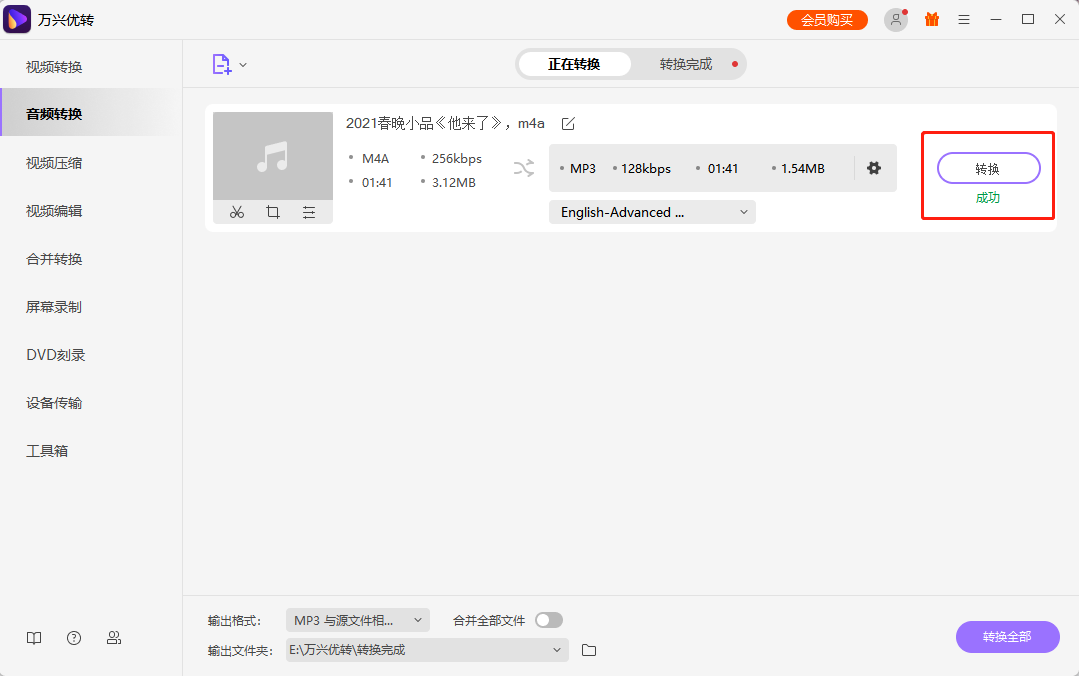This screenshot has height=676, width=1079.
Task: Select 工具箱 in sidebar
Action: pos(47,451)
